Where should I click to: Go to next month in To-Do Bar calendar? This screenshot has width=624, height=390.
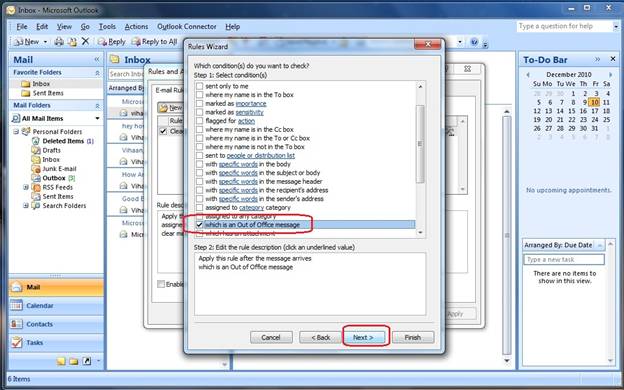tap(610, 75)
